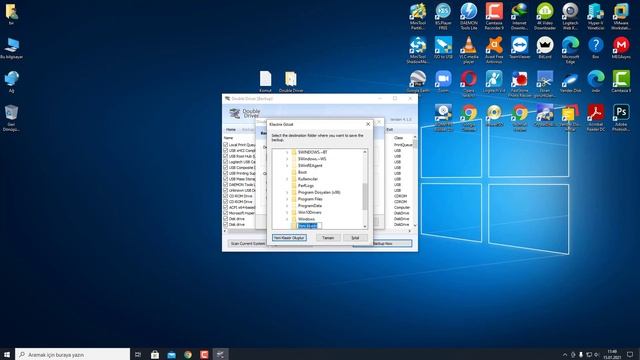Screen dimensions: 640x360
Task: Select the Double Driver folder on desktop
Action: click(291, 81)
